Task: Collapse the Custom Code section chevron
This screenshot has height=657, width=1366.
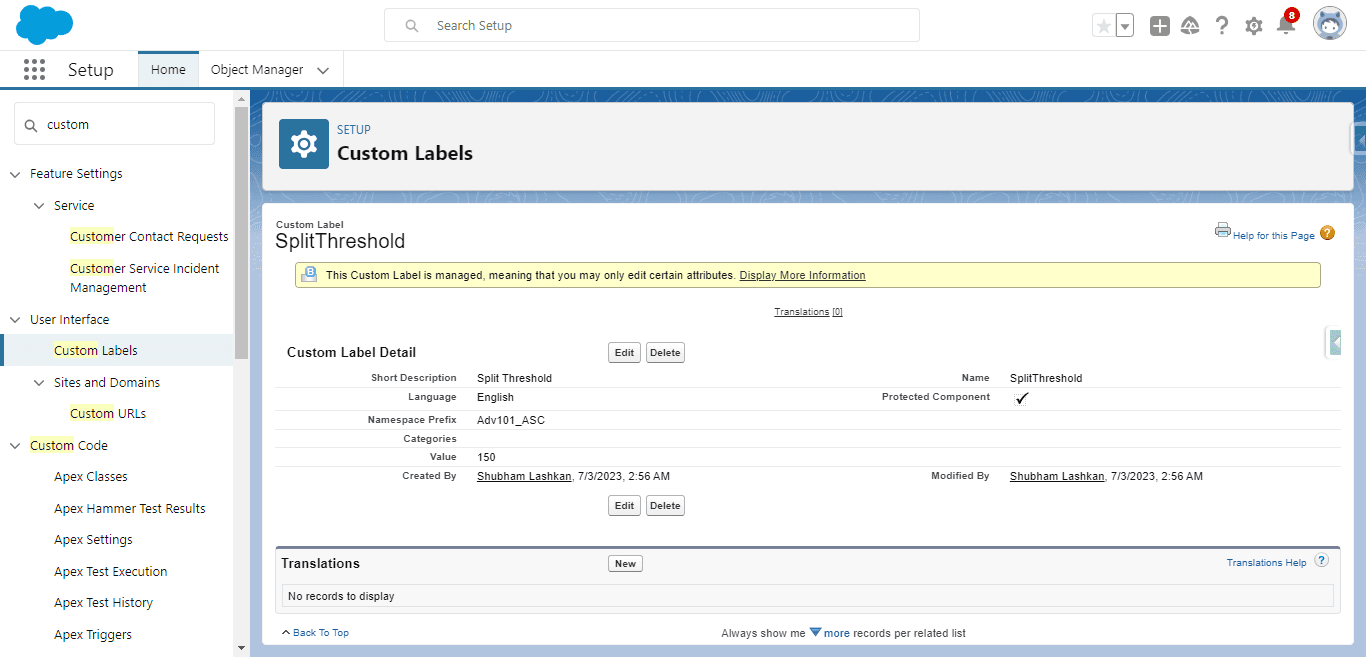Action: click(15, 446)
